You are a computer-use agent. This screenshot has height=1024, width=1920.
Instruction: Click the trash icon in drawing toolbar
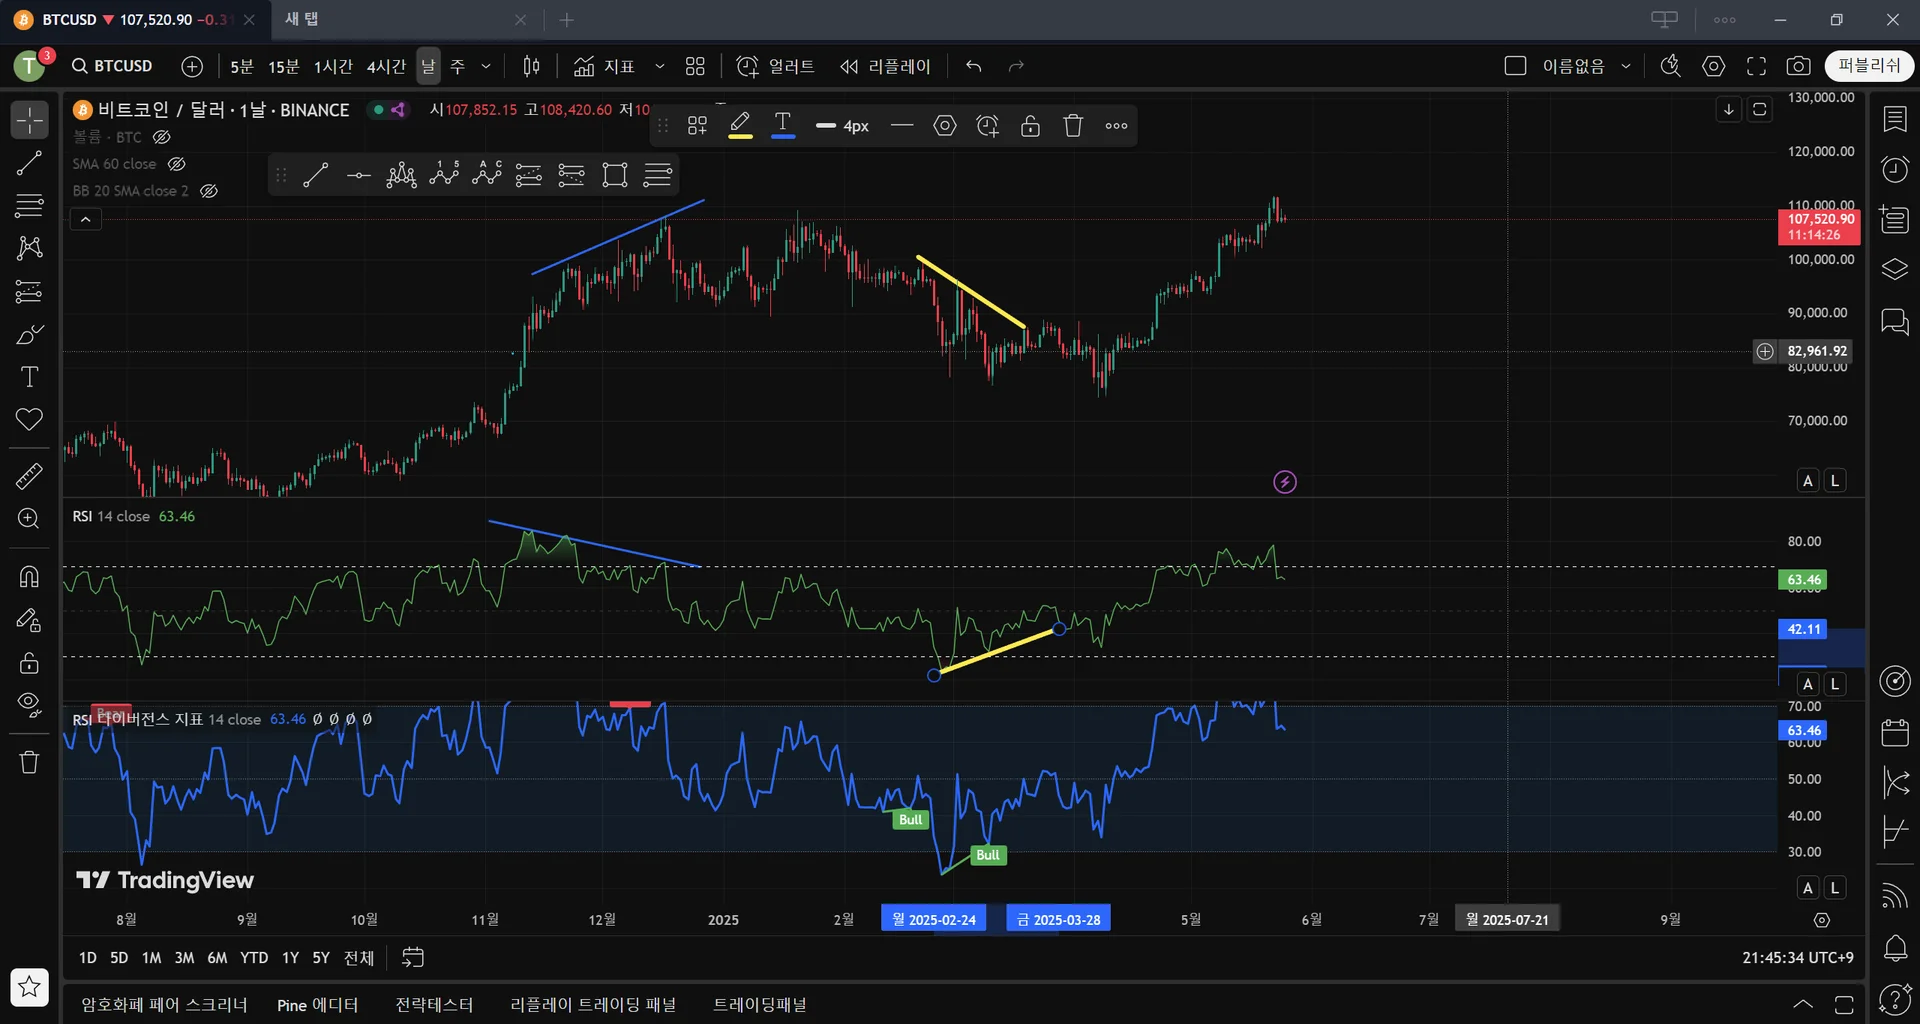click(1073, 126)
